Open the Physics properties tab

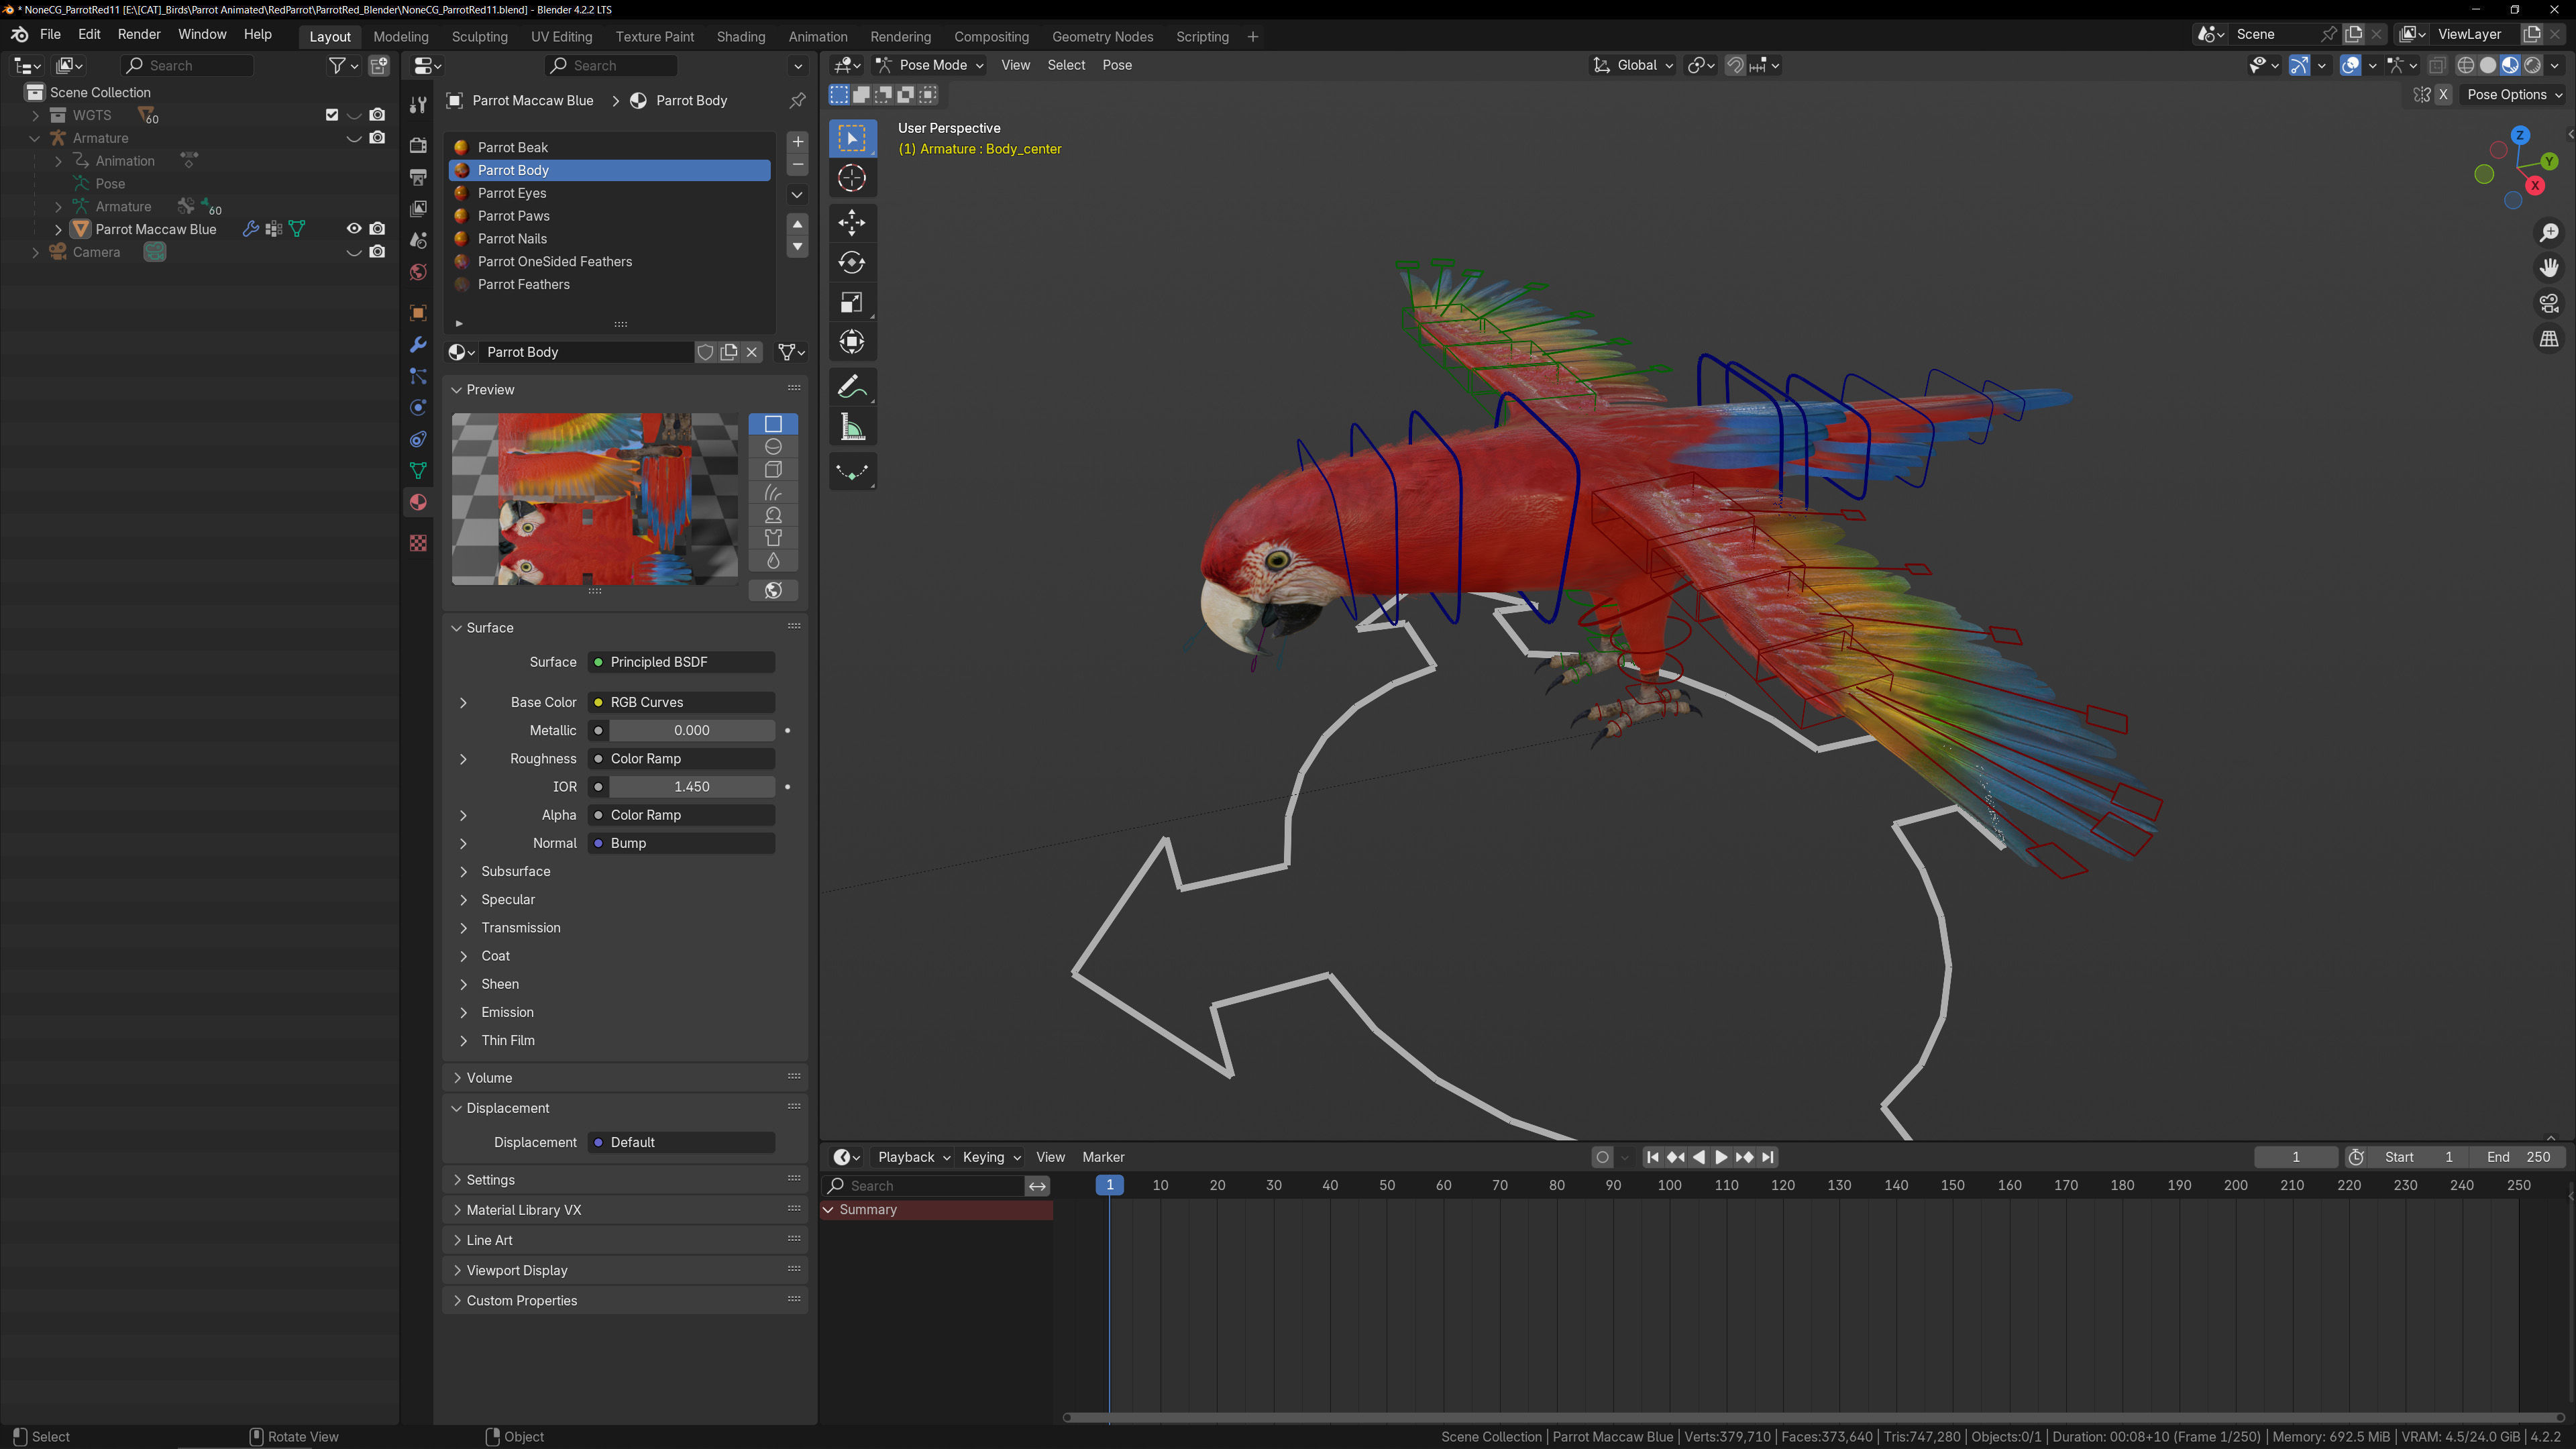(x=418, y=408)
